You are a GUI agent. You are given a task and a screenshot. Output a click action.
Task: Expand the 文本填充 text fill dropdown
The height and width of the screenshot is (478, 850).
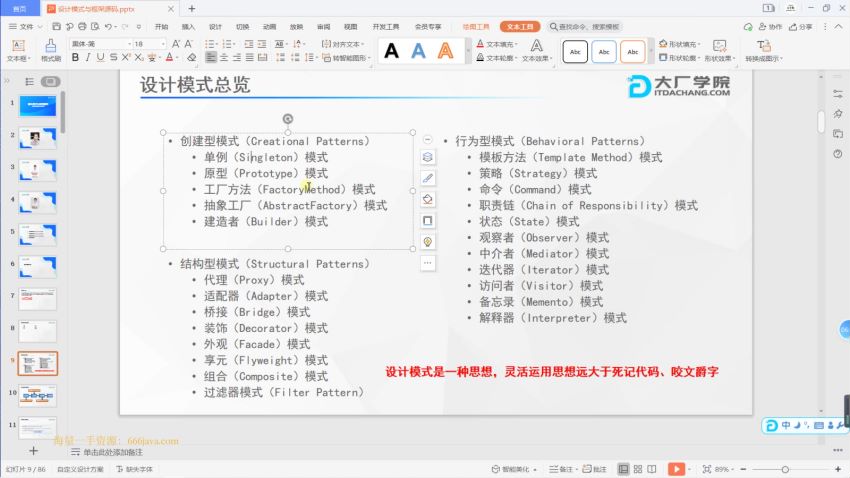tap(518, 44)
